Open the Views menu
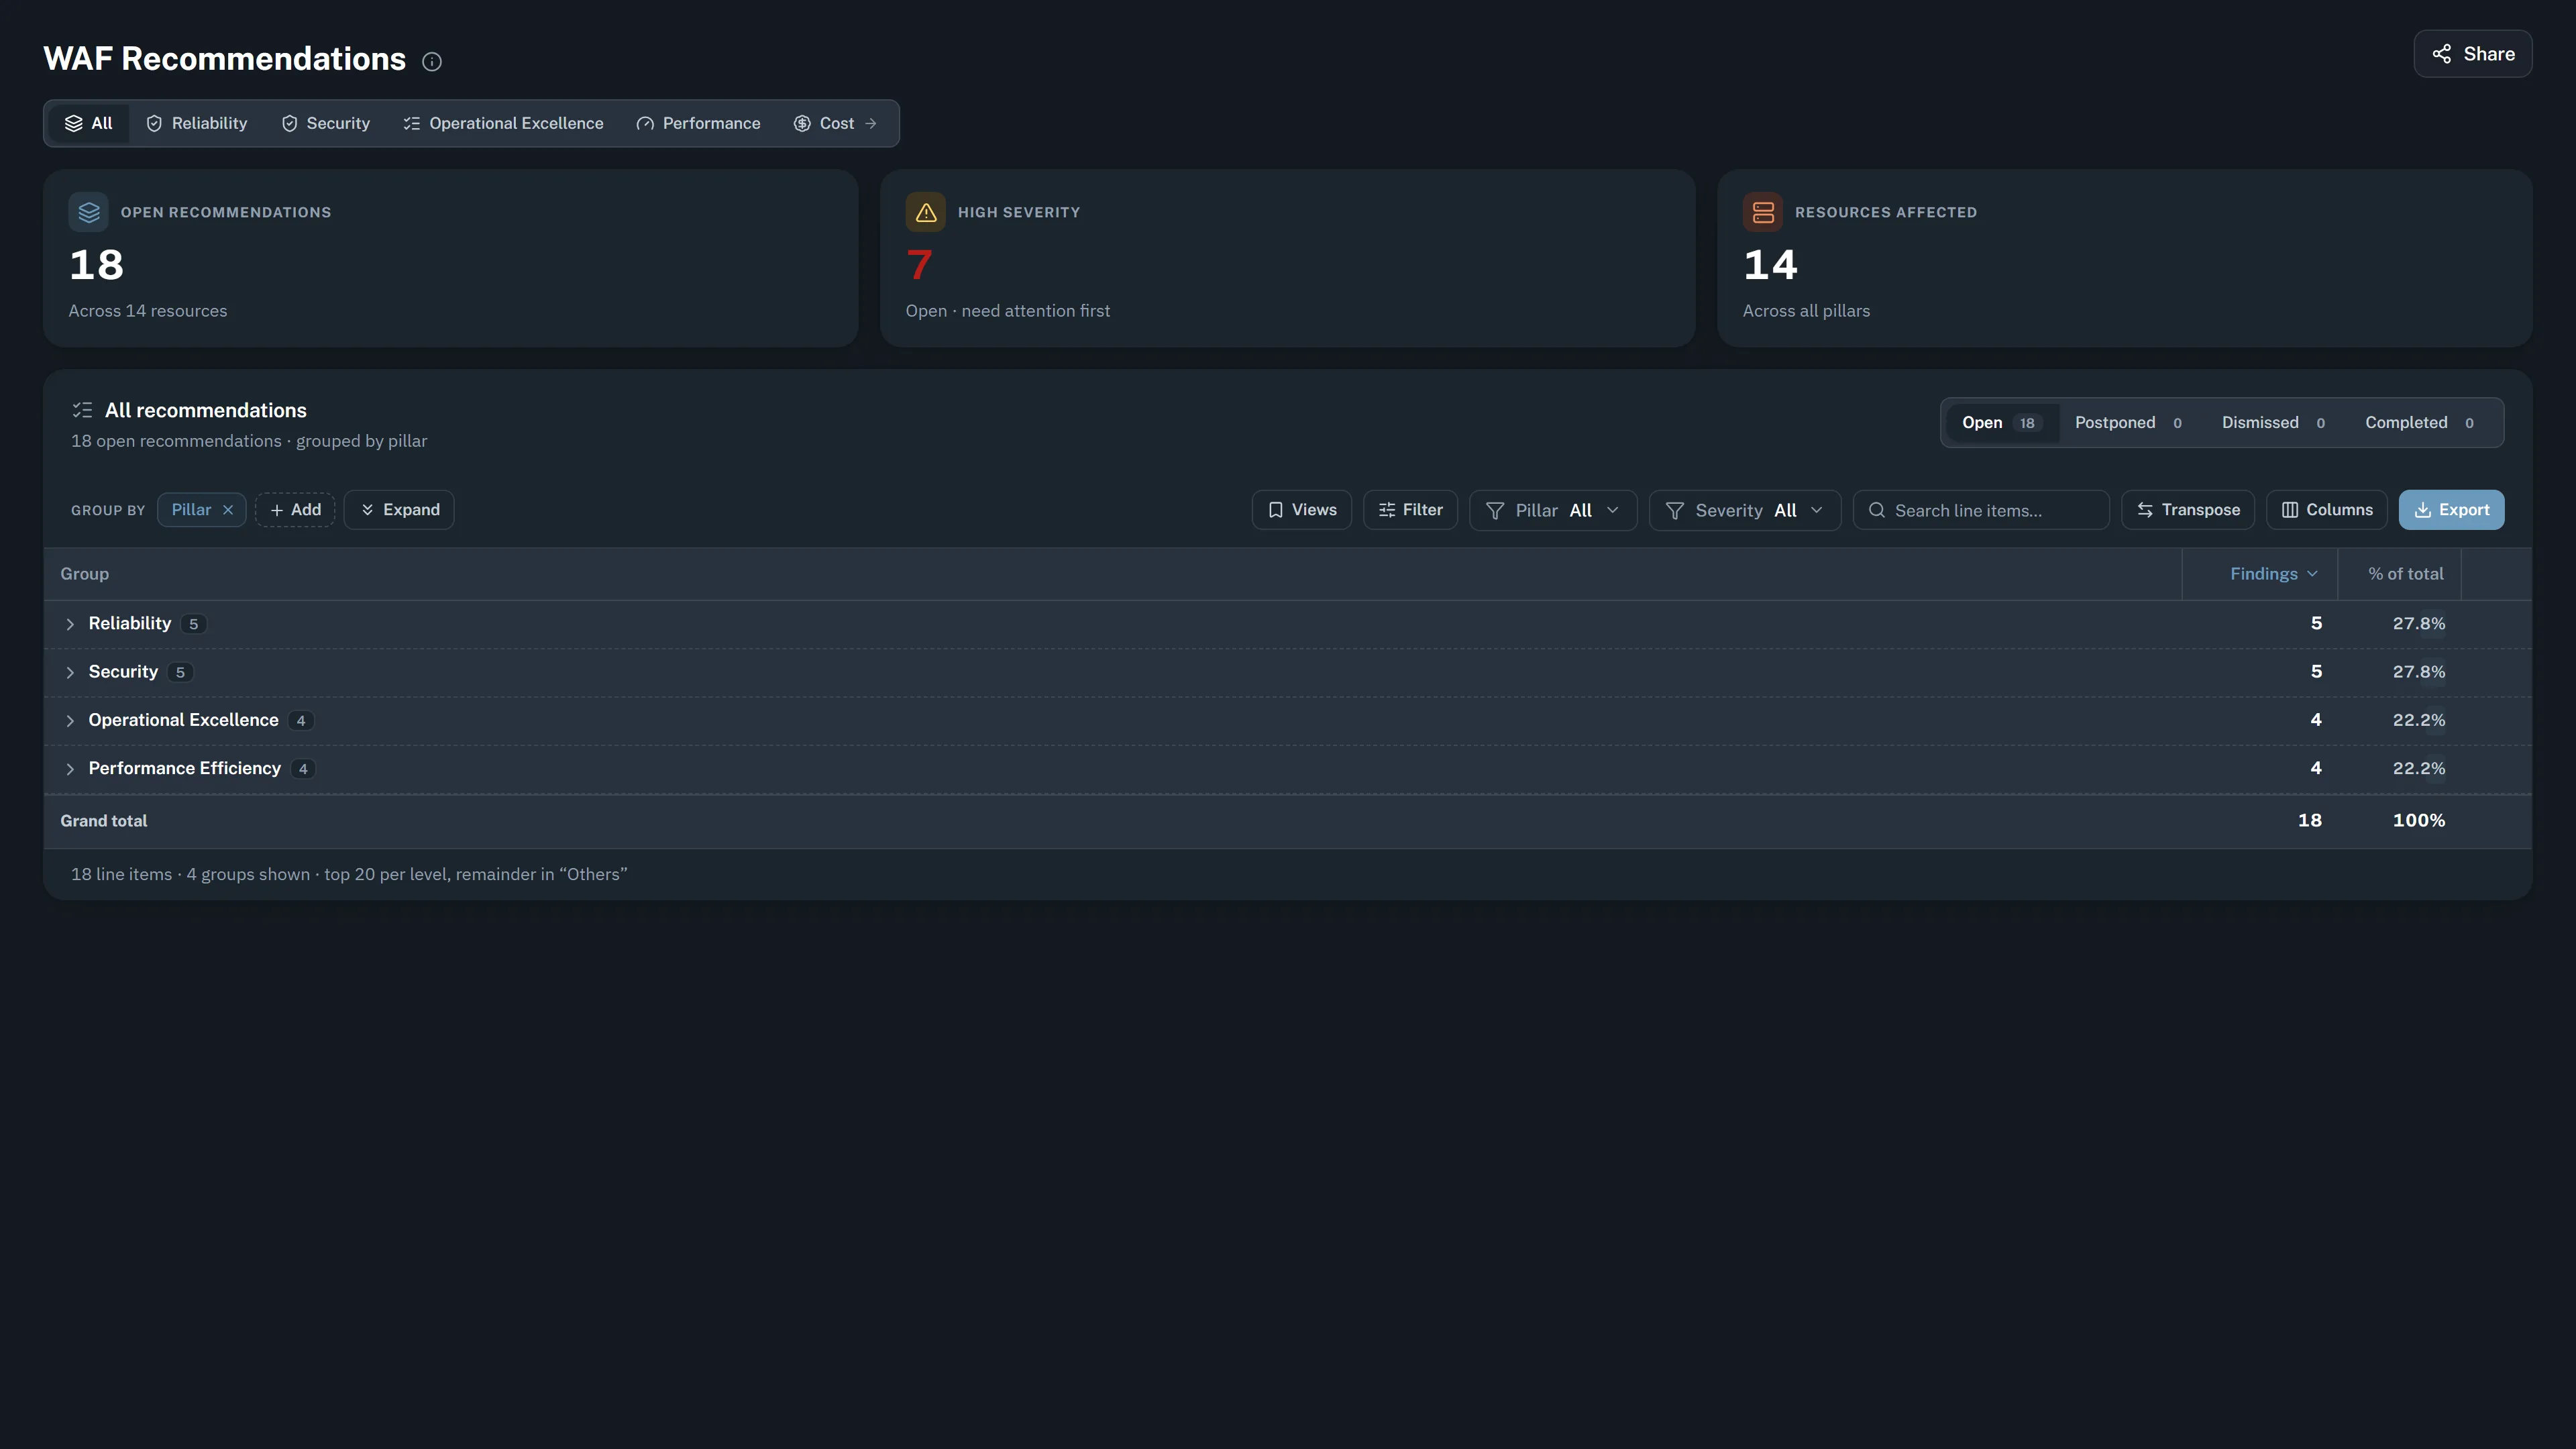The image size is (2576, 1449). [1302, 510]
